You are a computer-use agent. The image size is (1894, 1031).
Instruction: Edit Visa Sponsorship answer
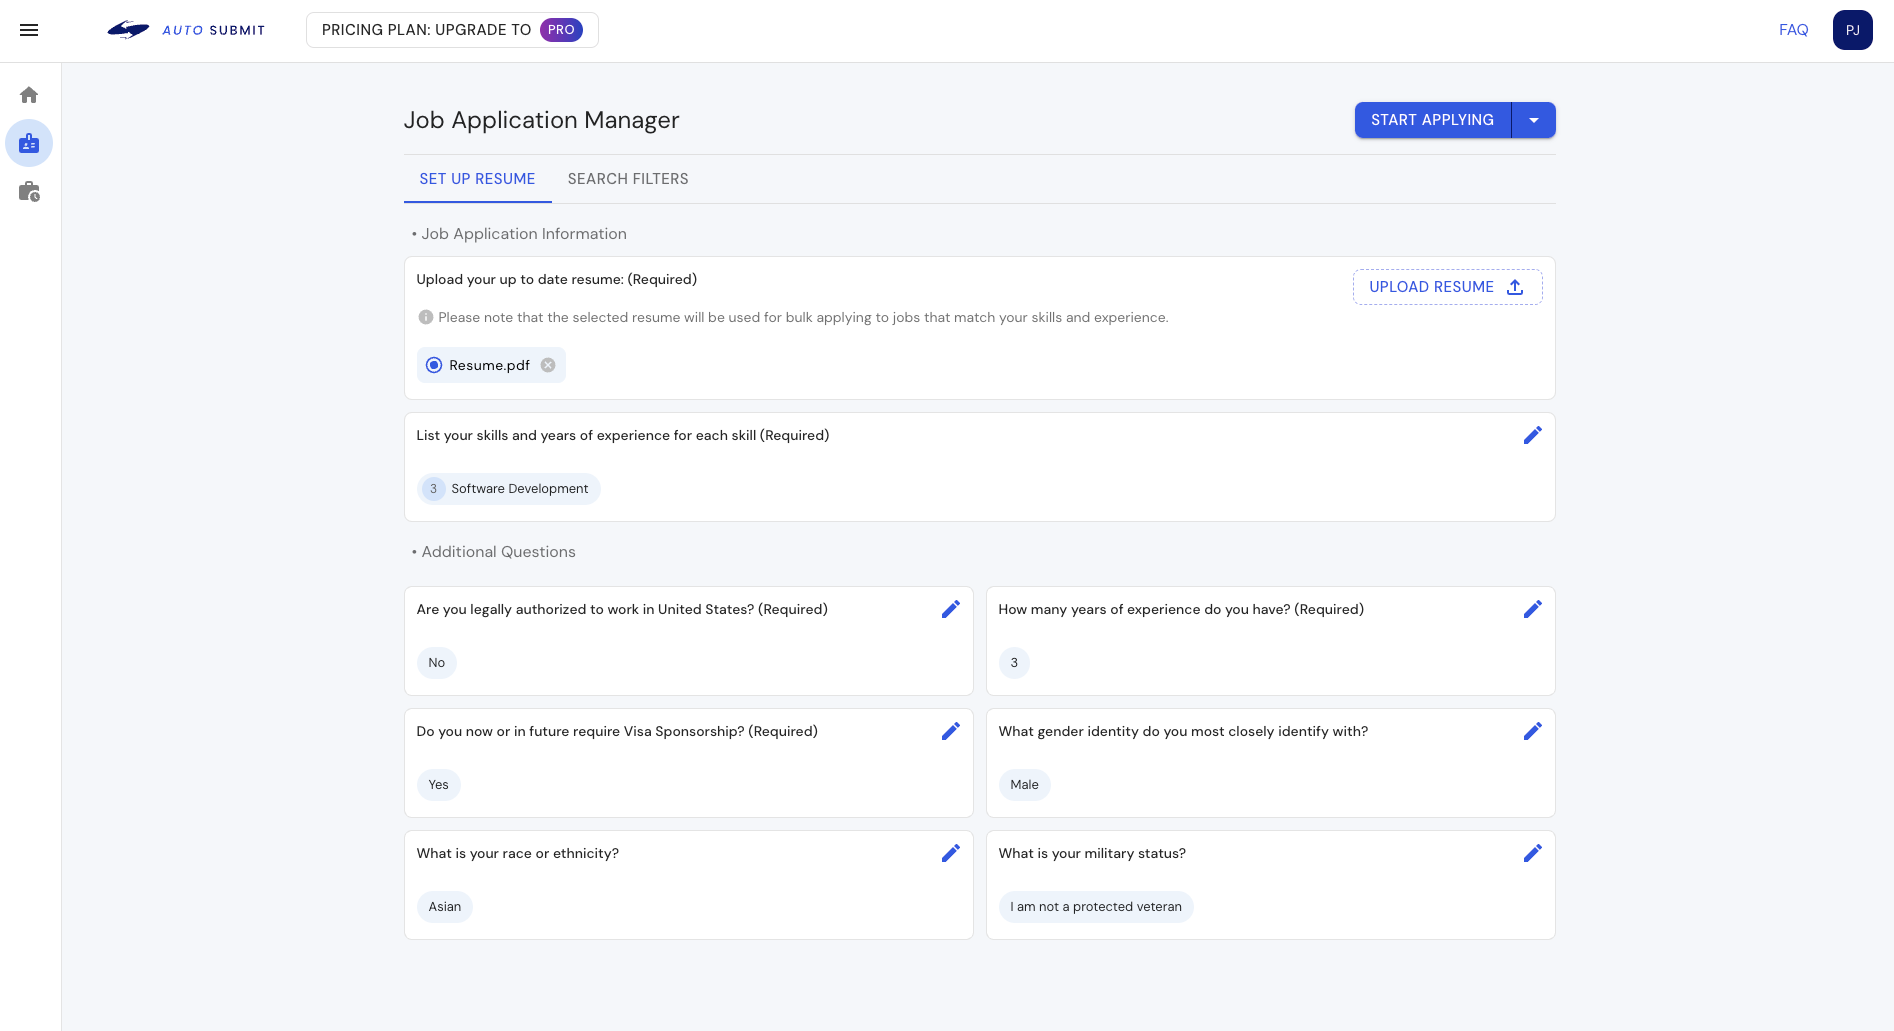tap(950, 731)
